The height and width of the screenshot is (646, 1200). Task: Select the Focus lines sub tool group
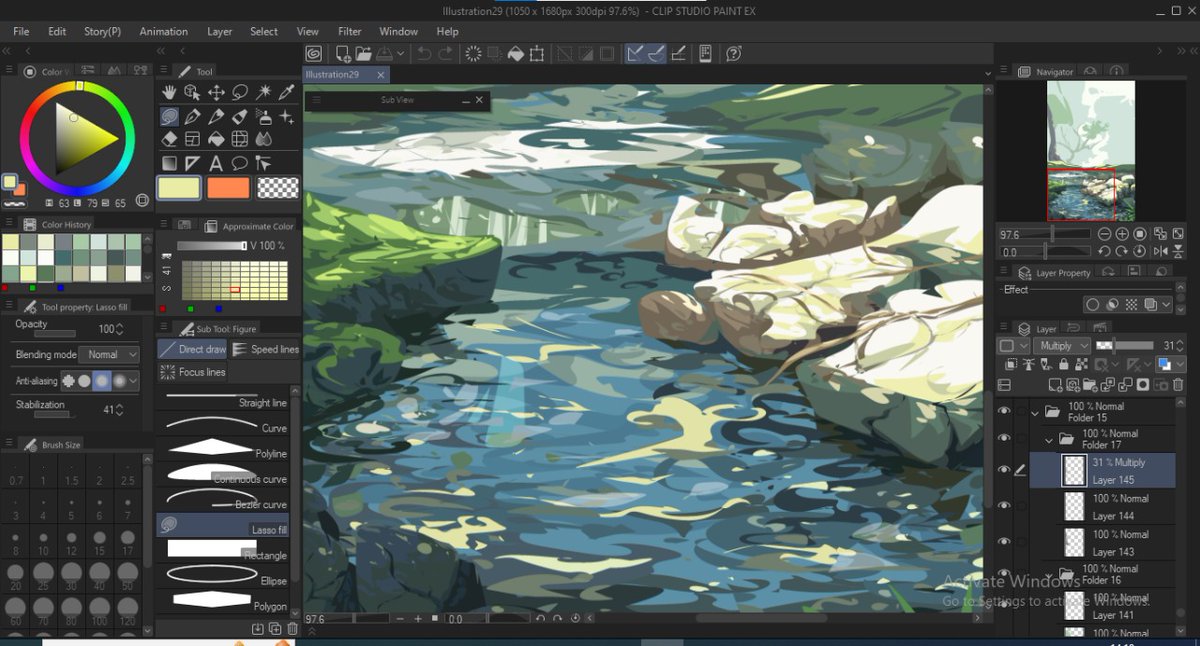pyautogui.click(x=193, y=372)
